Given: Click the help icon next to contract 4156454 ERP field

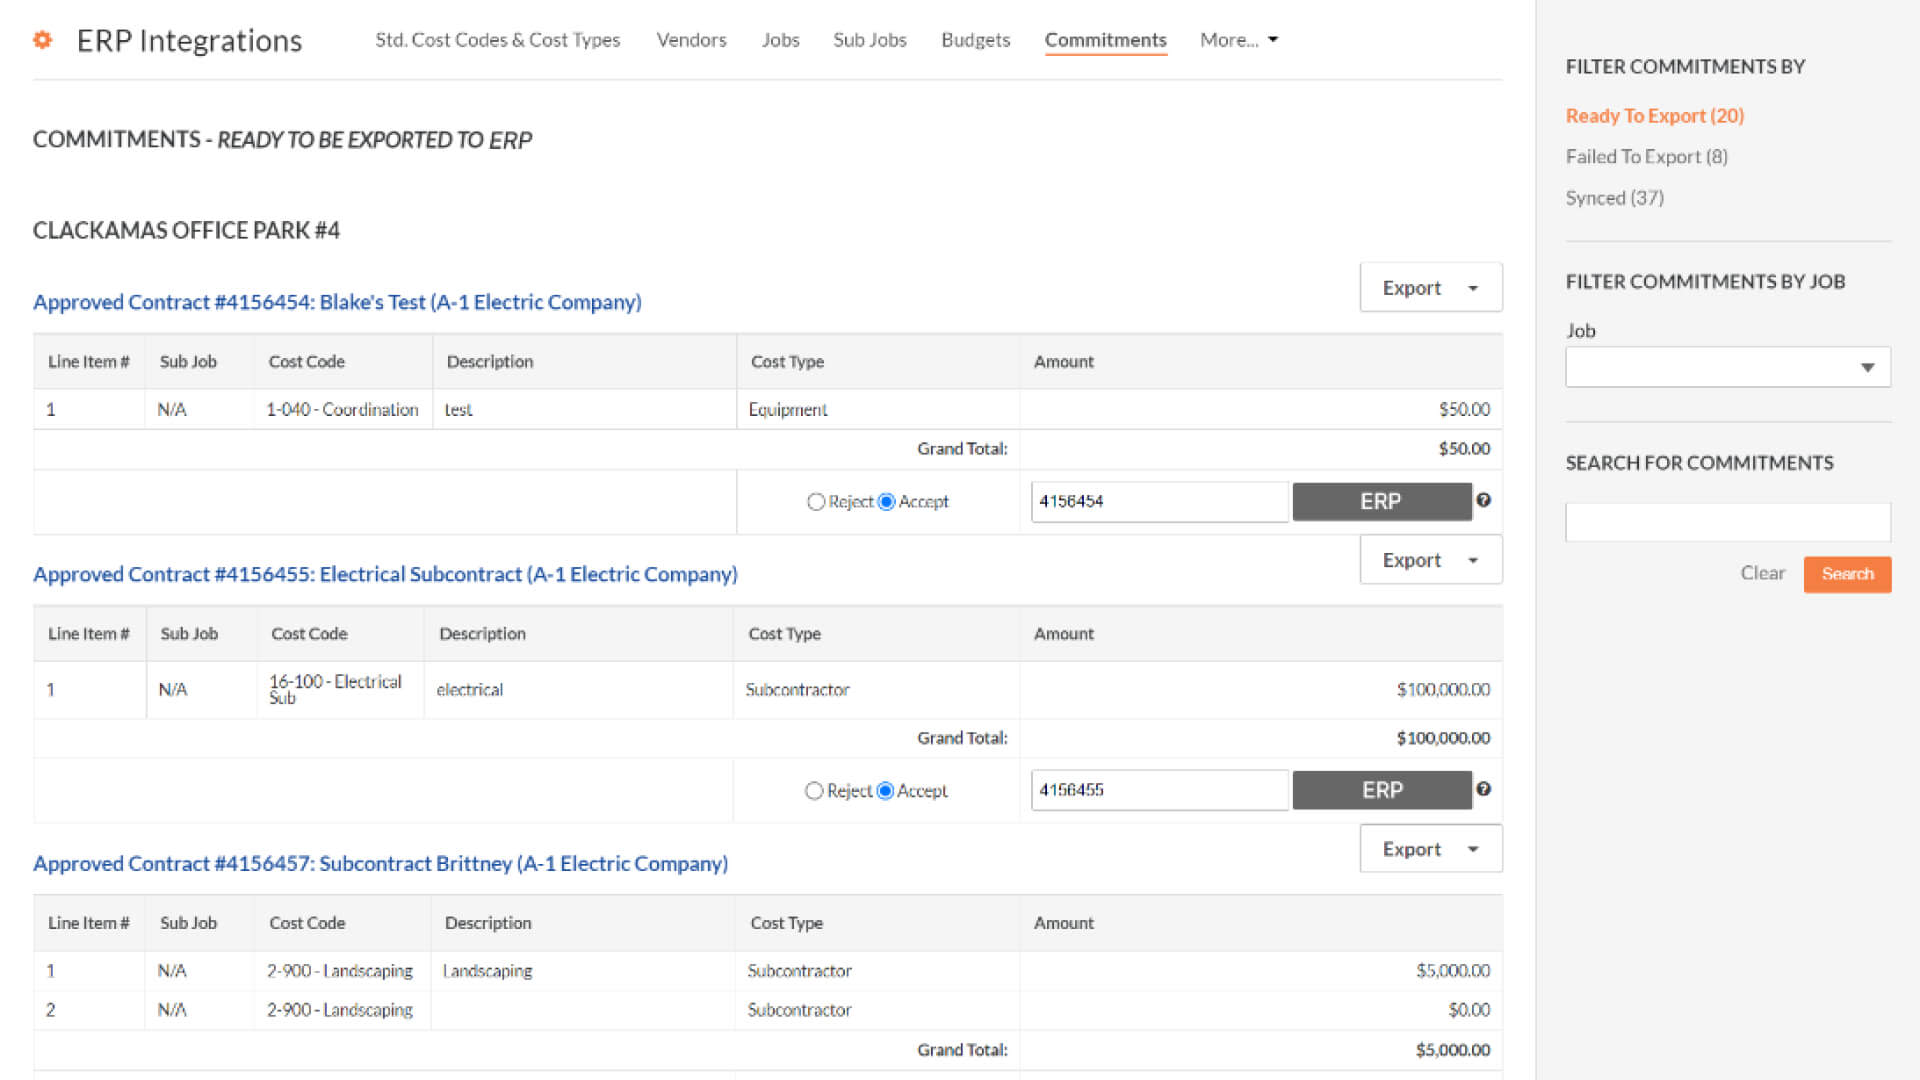Looking at the screenshot, I should coord(1486,500).
